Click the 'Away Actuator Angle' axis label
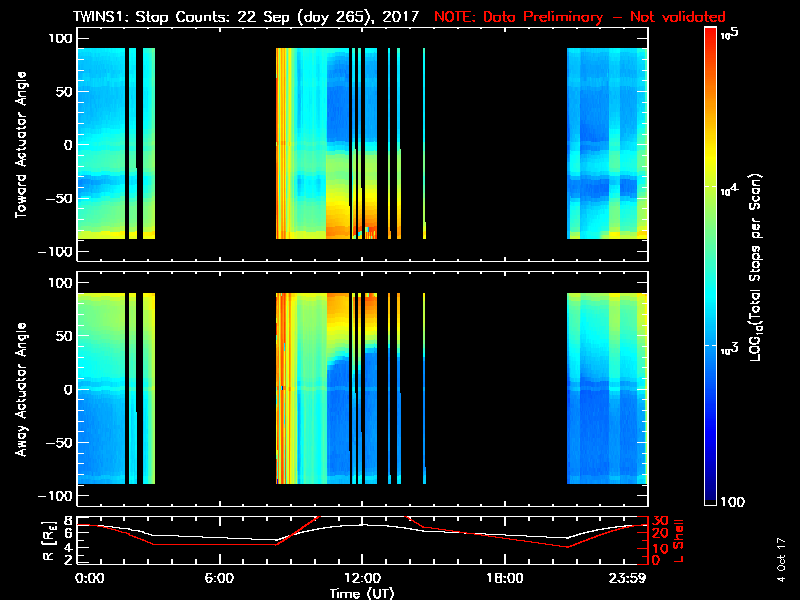 pos(19,389)
